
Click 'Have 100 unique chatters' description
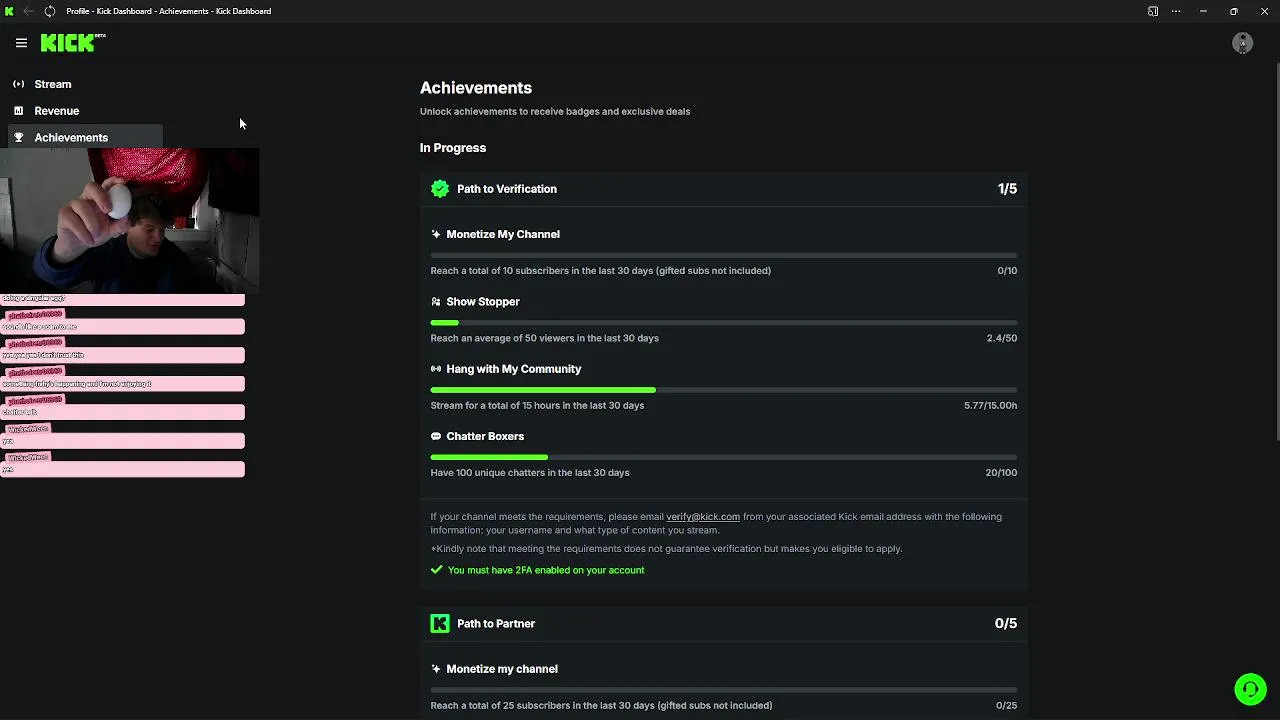point(530,473)
